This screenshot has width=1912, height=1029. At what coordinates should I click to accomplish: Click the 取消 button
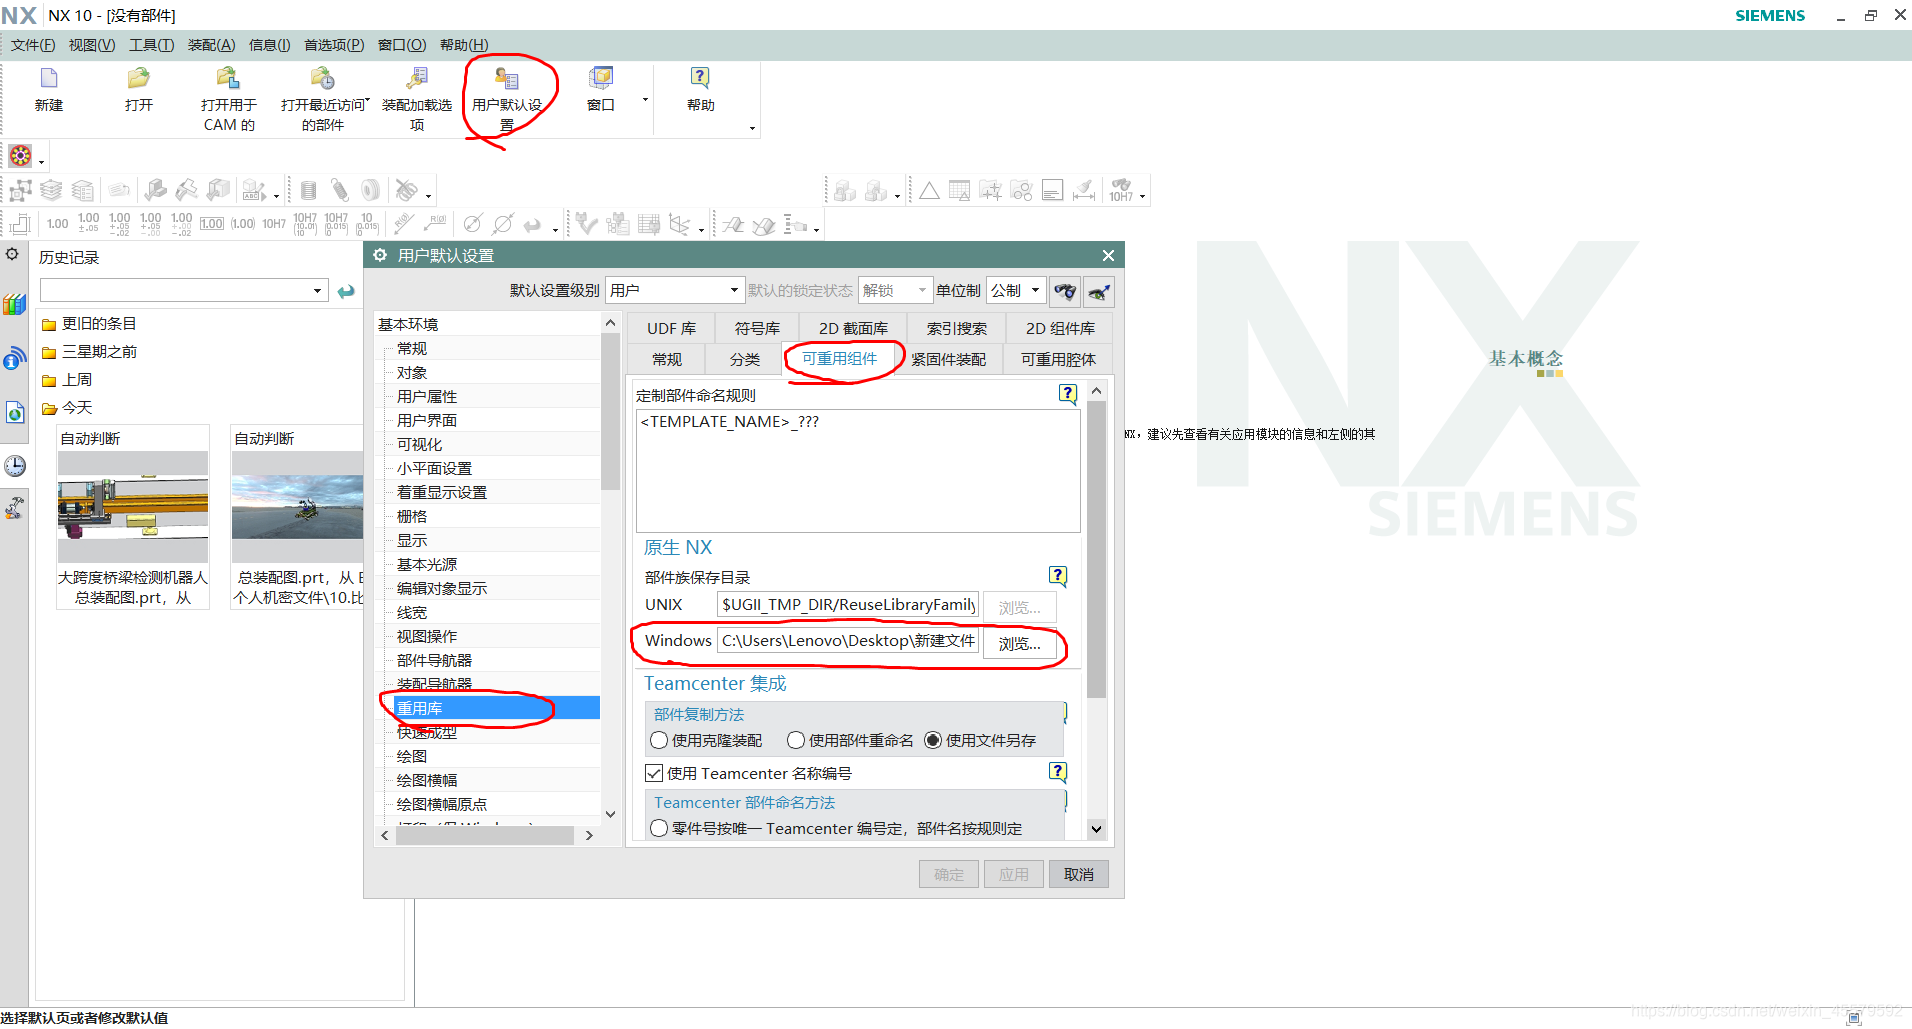click(1078, 874)
